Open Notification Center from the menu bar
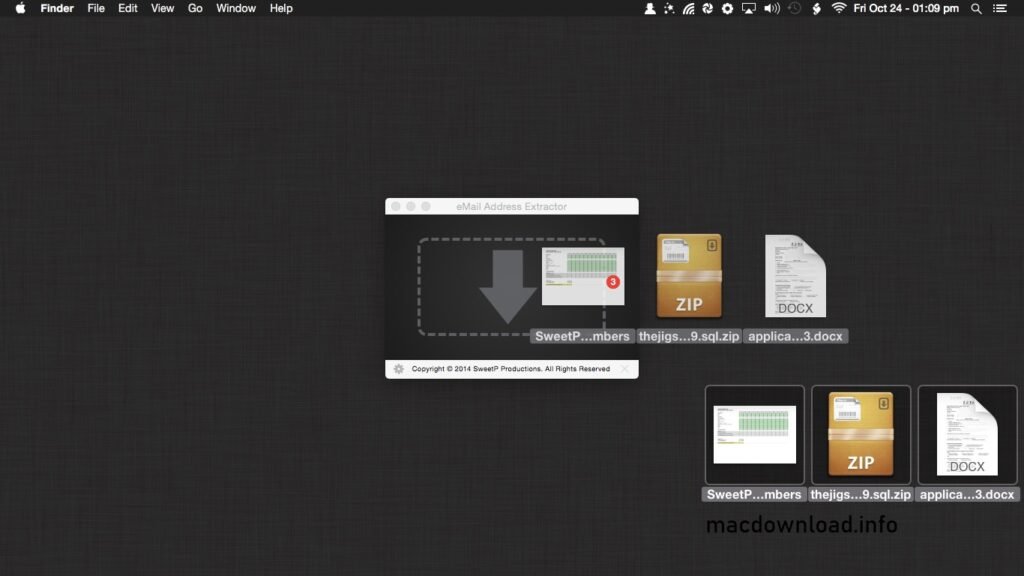This screenshot has width=1024, height=576. [1000, 9]
